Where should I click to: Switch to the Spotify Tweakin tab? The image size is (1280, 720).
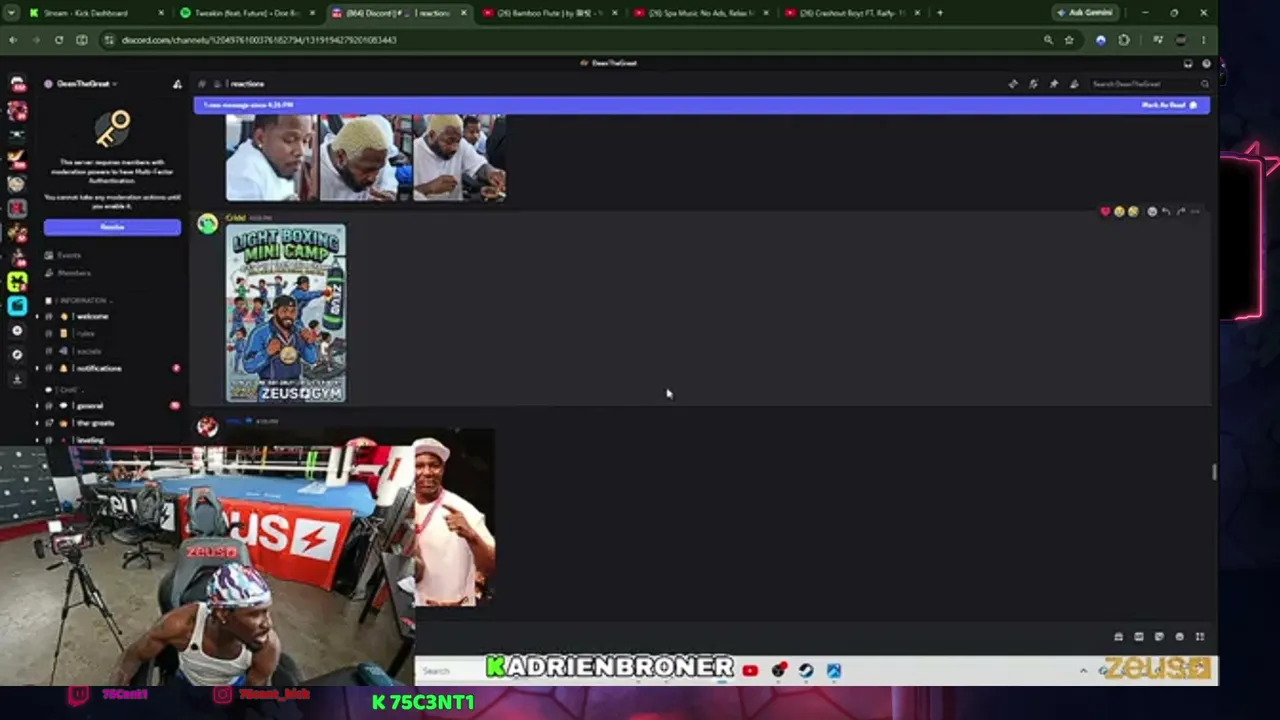pos(247,13)
